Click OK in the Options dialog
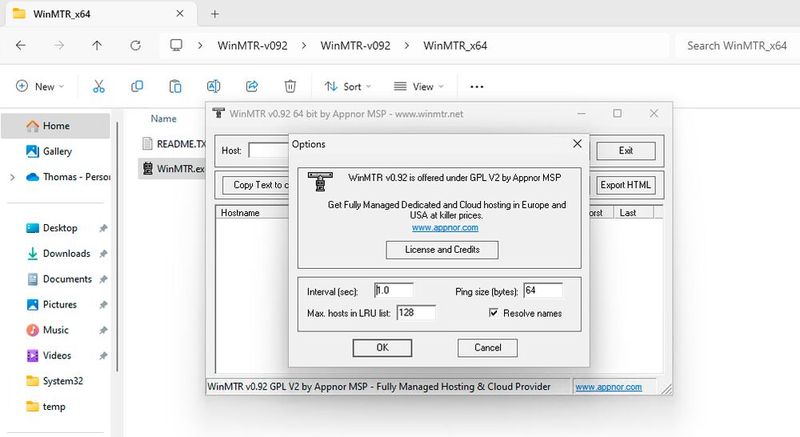 pos(382,348)
